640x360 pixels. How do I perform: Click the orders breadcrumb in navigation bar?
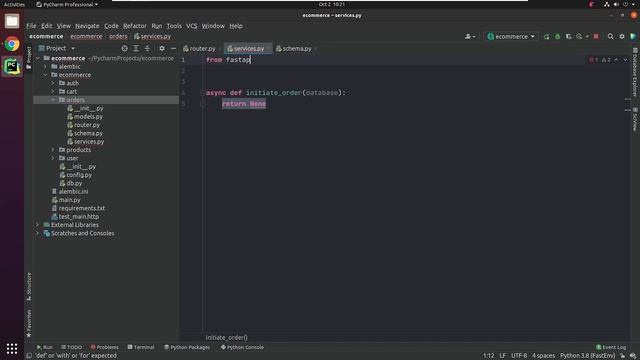pyautogui.click(x=118, y=36)
